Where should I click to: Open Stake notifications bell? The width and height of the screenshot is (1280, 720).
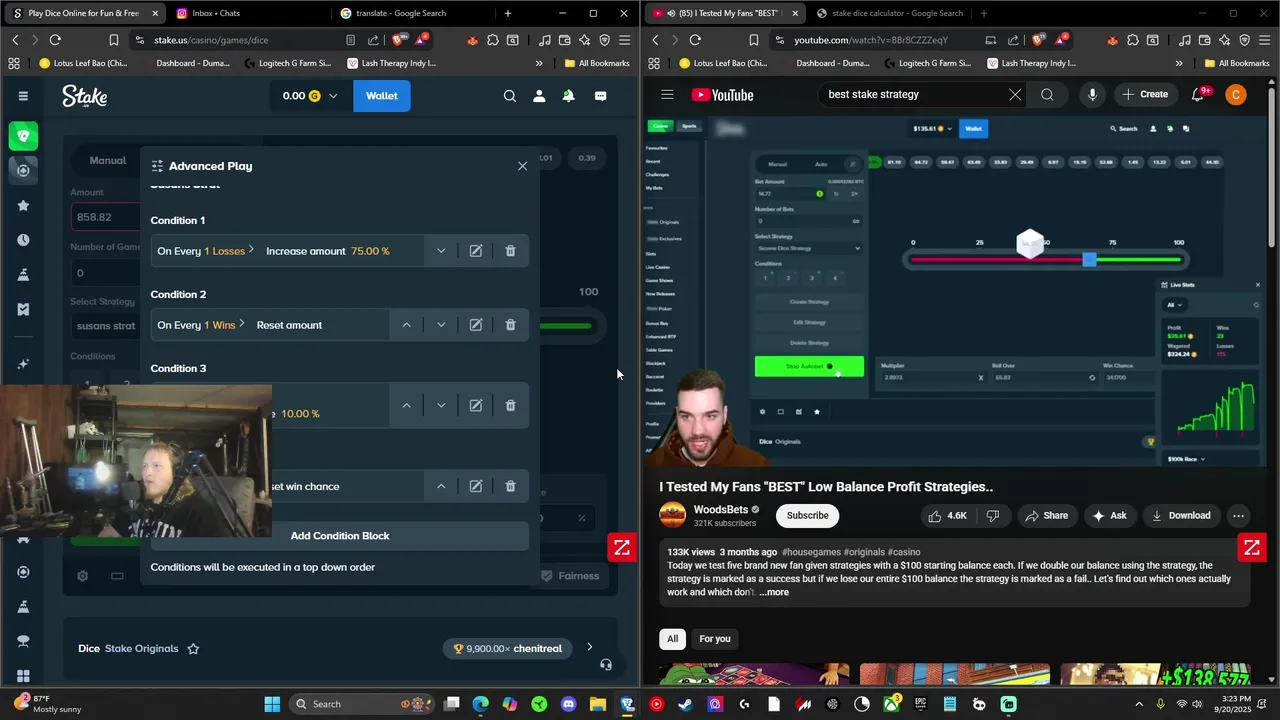(x=568, y=96)
